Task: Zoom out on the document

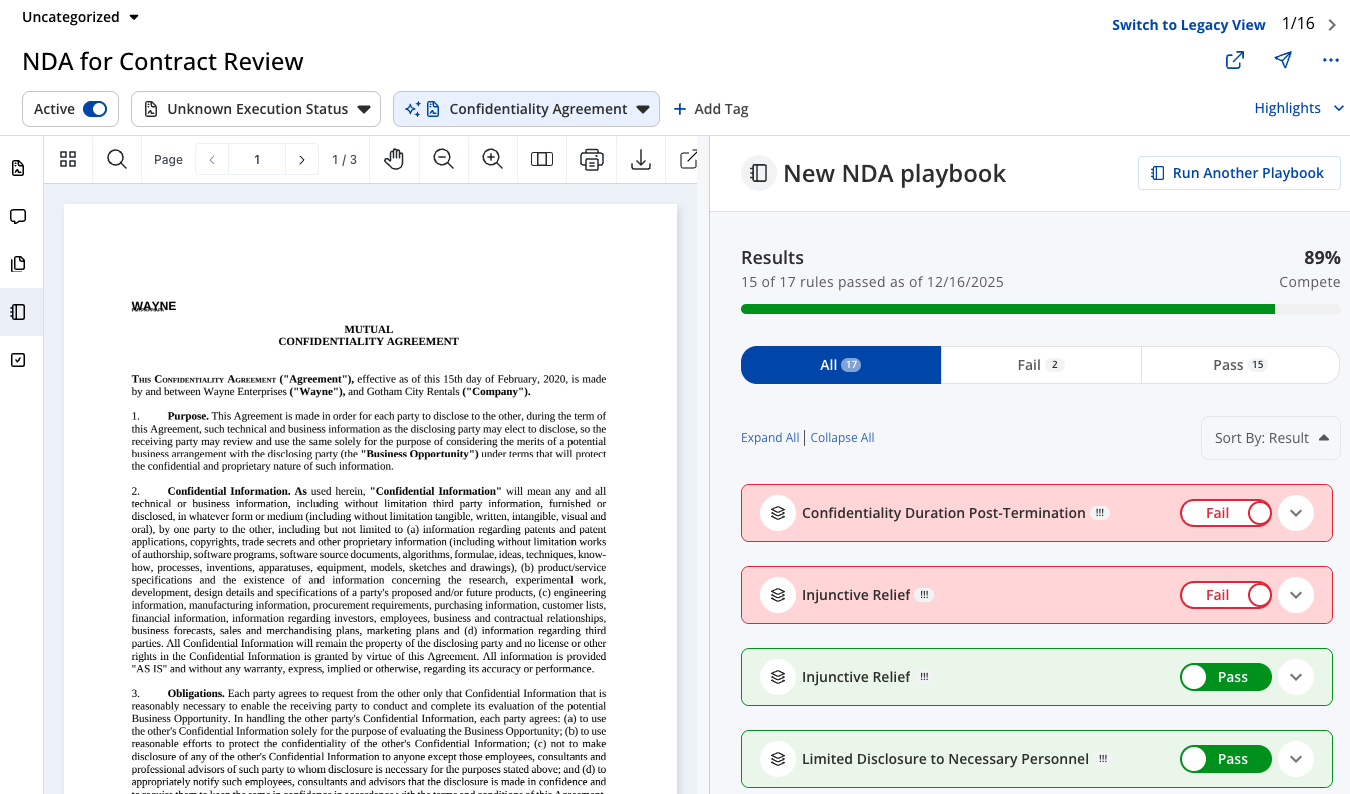Action: coord(443,159)
